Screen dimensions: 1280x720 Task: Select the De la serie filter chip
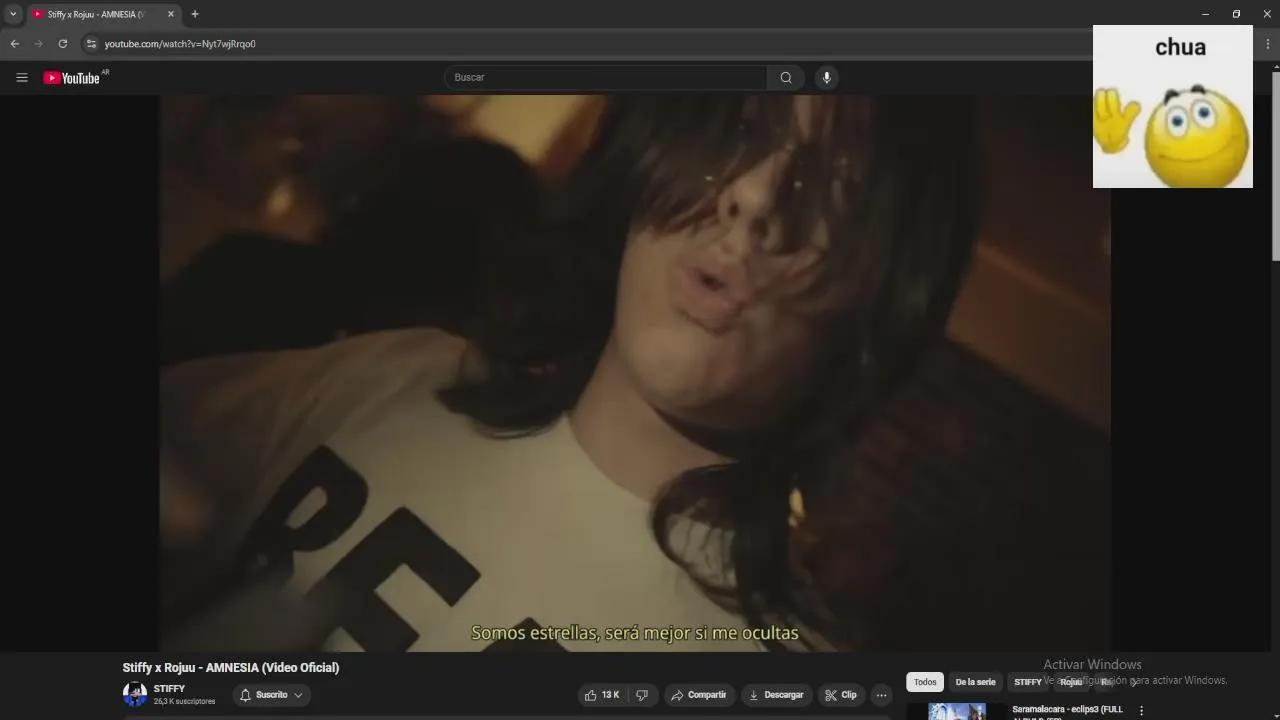975,682
